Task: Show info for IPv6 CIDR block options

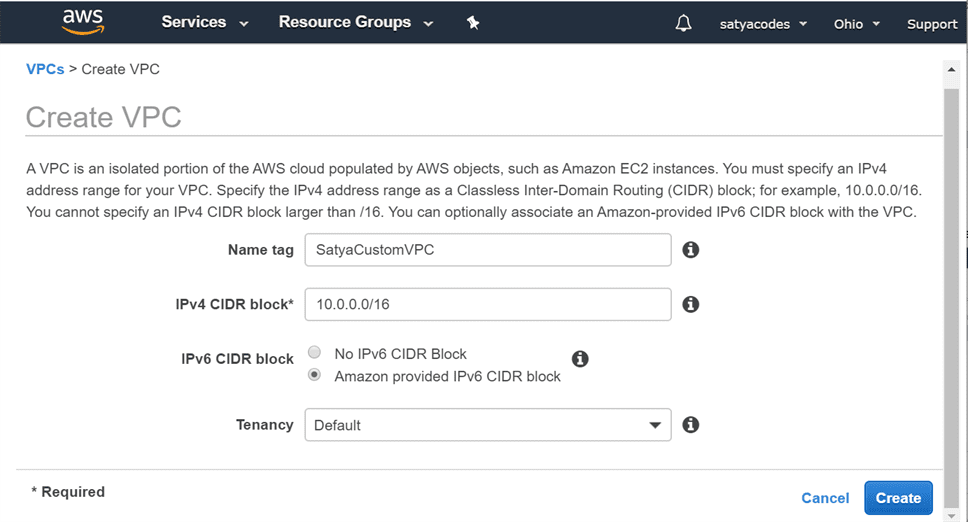Action: pyautogui.click(x=580, y=359)
